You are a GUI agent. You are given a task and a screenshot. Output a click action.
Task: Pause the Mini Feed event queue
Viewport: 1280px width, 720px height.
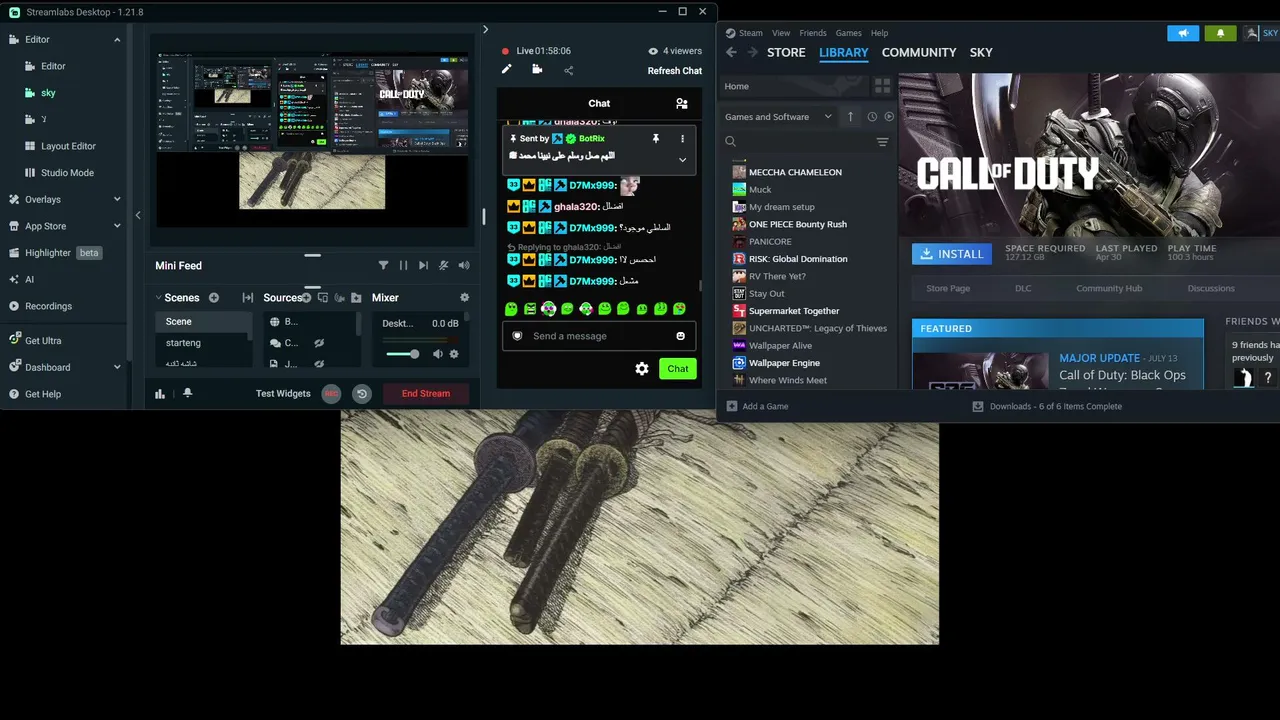click(403, 265)
